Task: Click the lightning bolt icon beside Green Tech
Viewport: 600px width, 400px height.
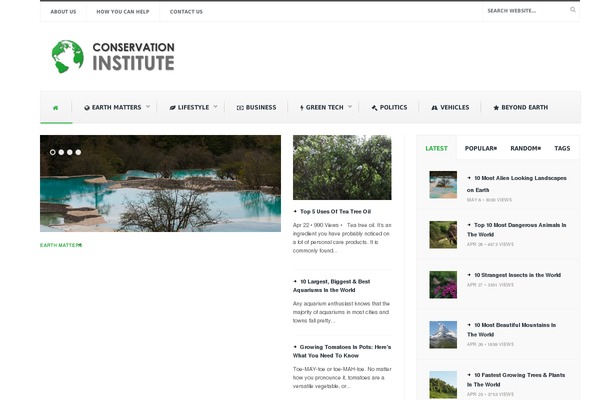Action: tap(302, 108)
